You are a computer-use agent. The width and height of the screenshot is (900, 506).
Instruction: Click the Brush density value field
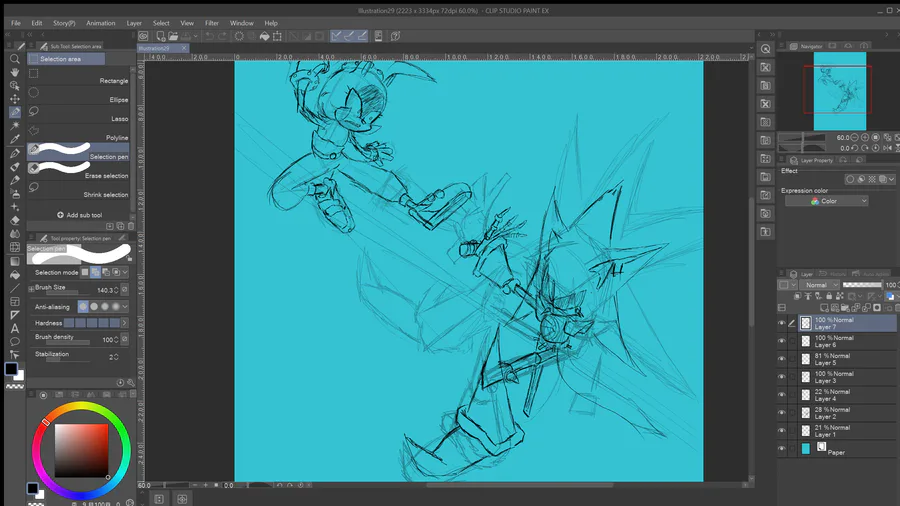(x=110, y=340)
